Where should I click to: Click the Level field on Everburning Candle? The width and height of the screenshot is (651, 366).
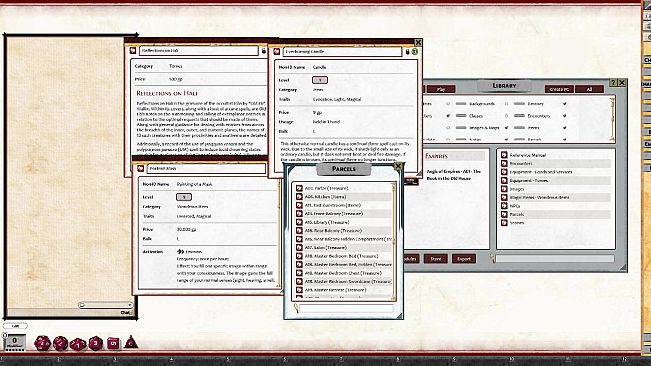320,80
